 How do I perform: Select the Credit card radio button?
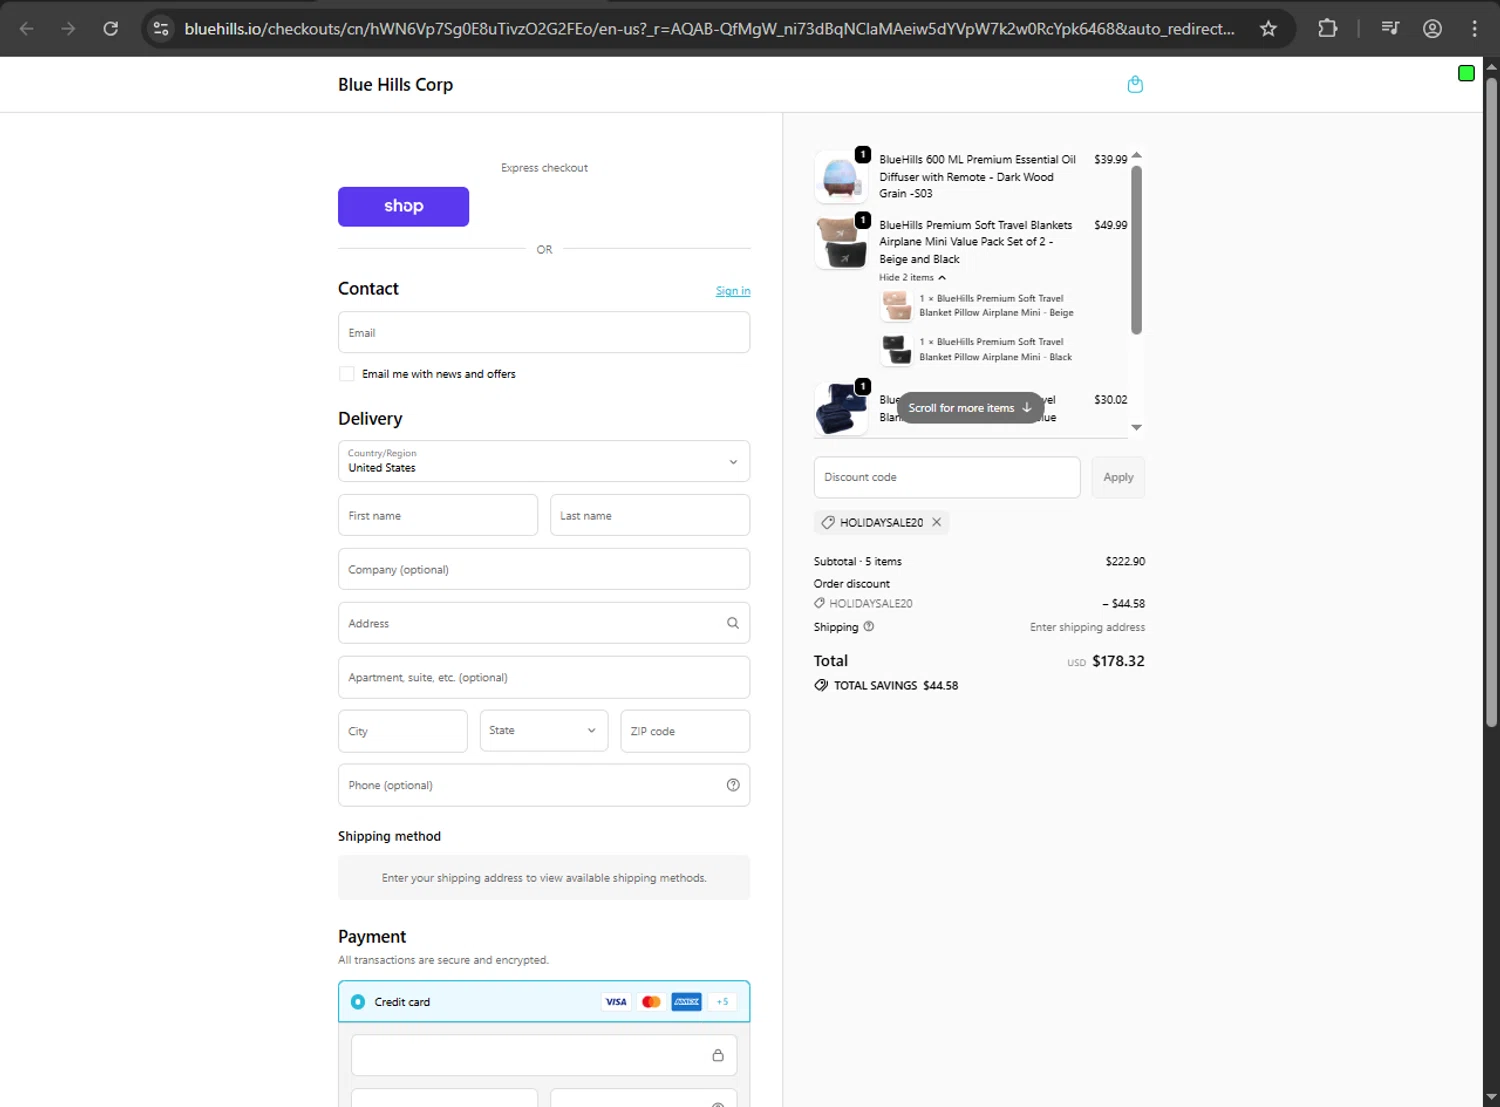pyautogui.click(x=358, y=1002)
